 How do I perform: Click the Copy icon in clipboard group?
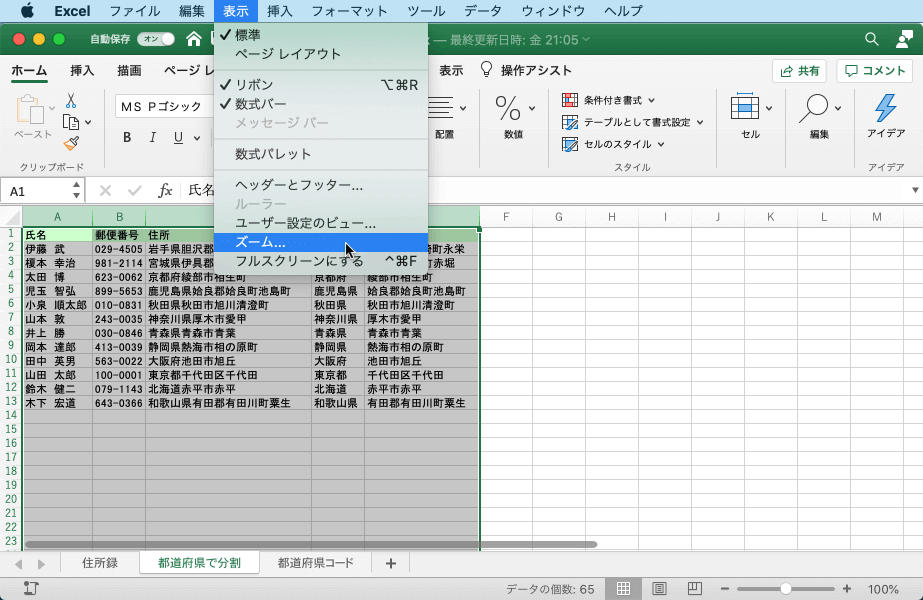pyautogui.click(x=71, y=122)
